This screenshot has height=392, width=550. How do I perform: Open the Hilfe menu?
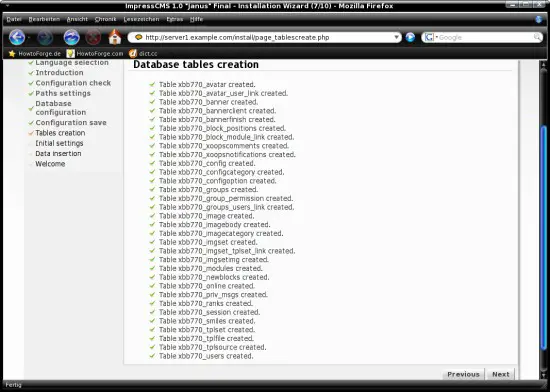pos(196,19)
